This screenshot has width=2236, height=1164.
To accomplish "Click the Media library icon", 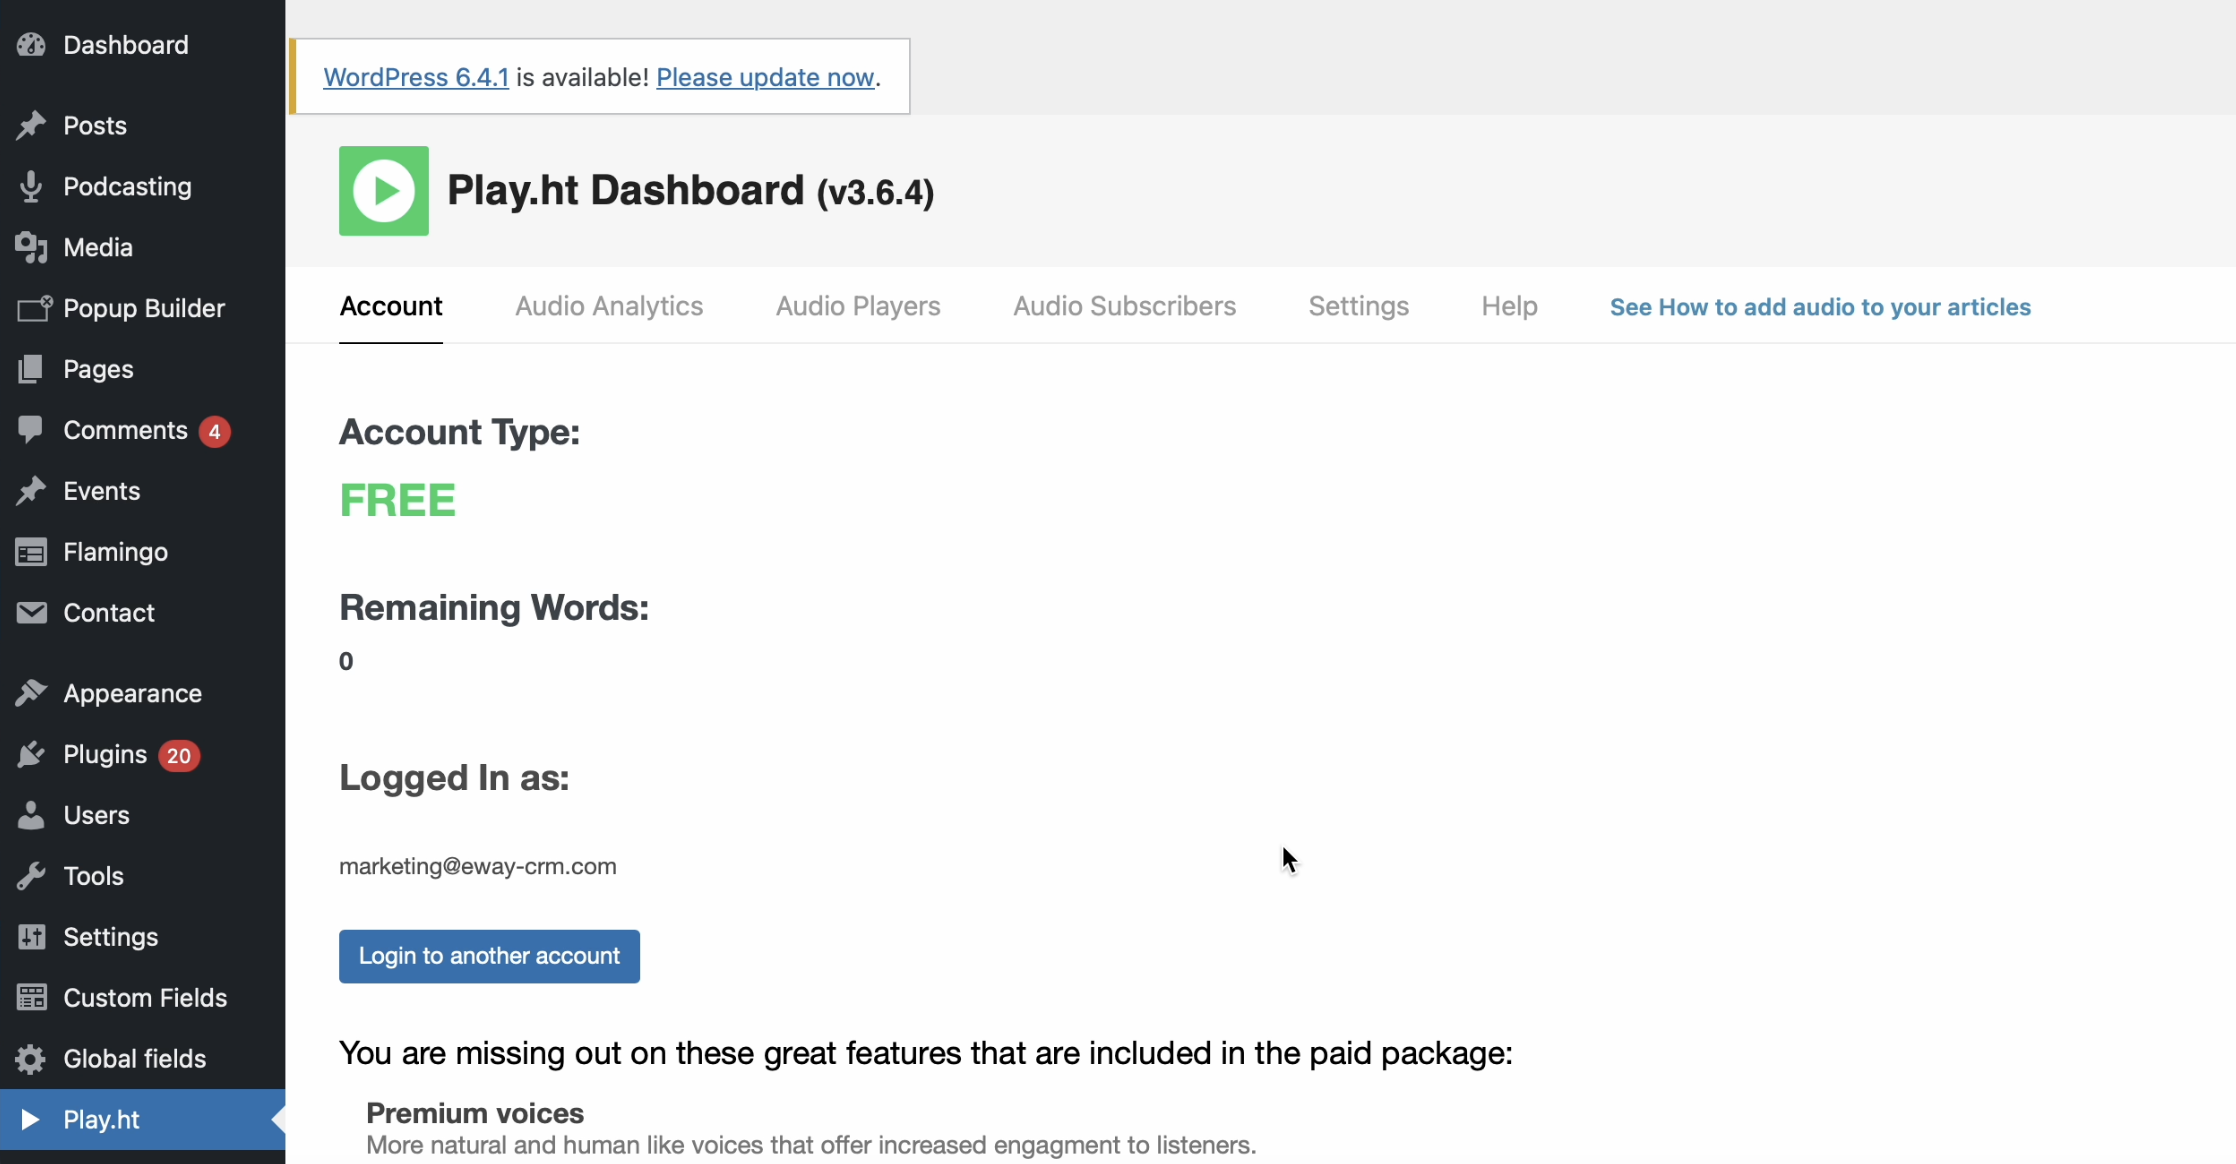I will pyautogui.click(x=31, y=248).
